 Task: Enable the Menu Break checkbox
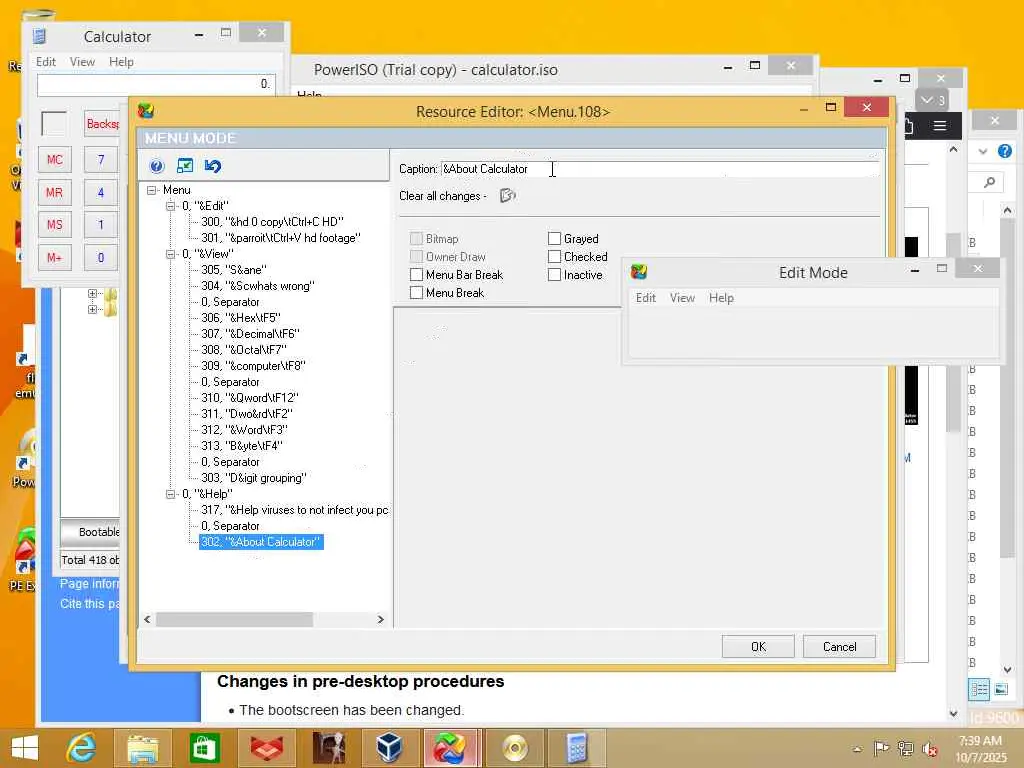(416, 293)
